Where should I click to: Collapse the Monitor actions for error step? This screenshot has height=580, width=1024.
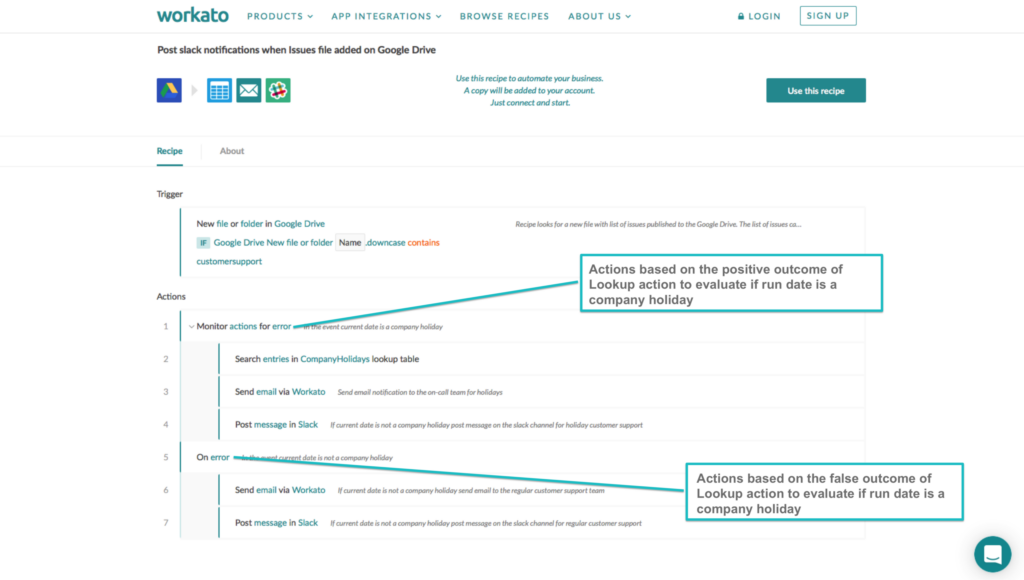click(190, 325)
